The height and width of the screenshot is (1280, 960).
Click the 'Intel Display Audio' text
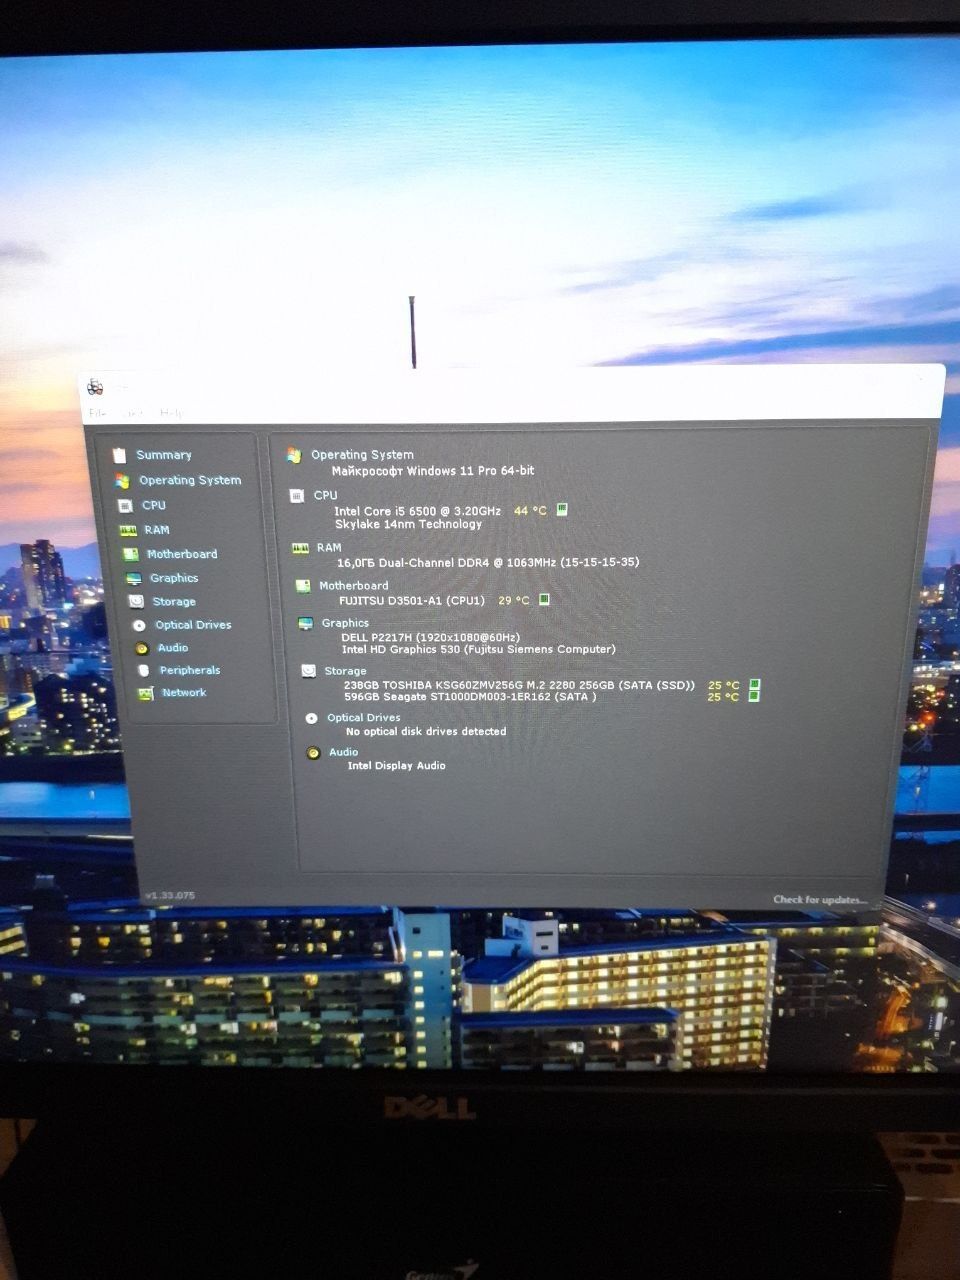pyautogui.click(x=396, y=766)
